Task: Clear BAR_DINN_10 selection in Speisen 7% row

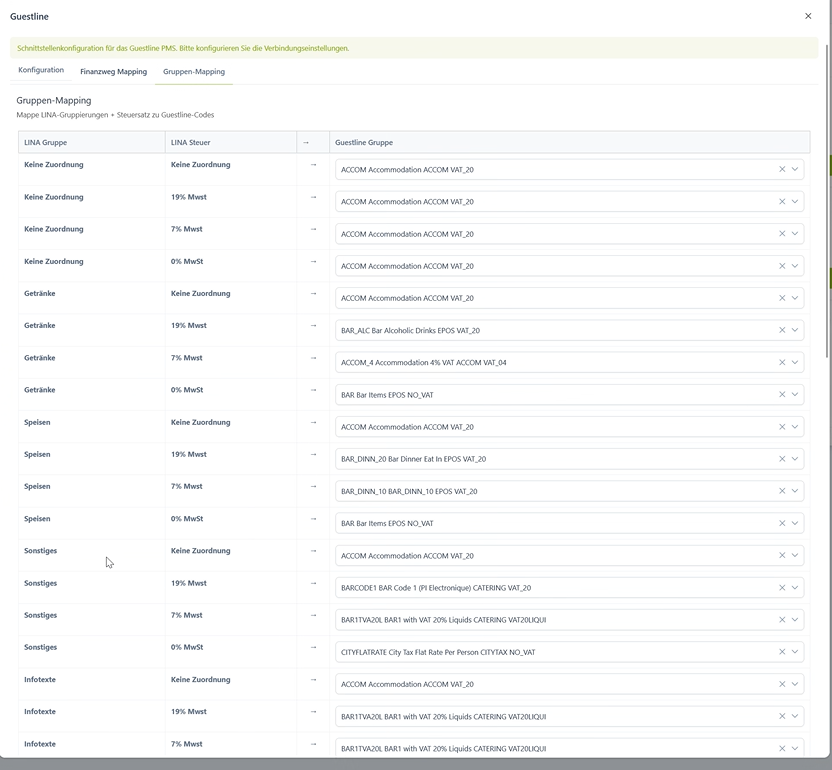Action: tap(782, 491)
